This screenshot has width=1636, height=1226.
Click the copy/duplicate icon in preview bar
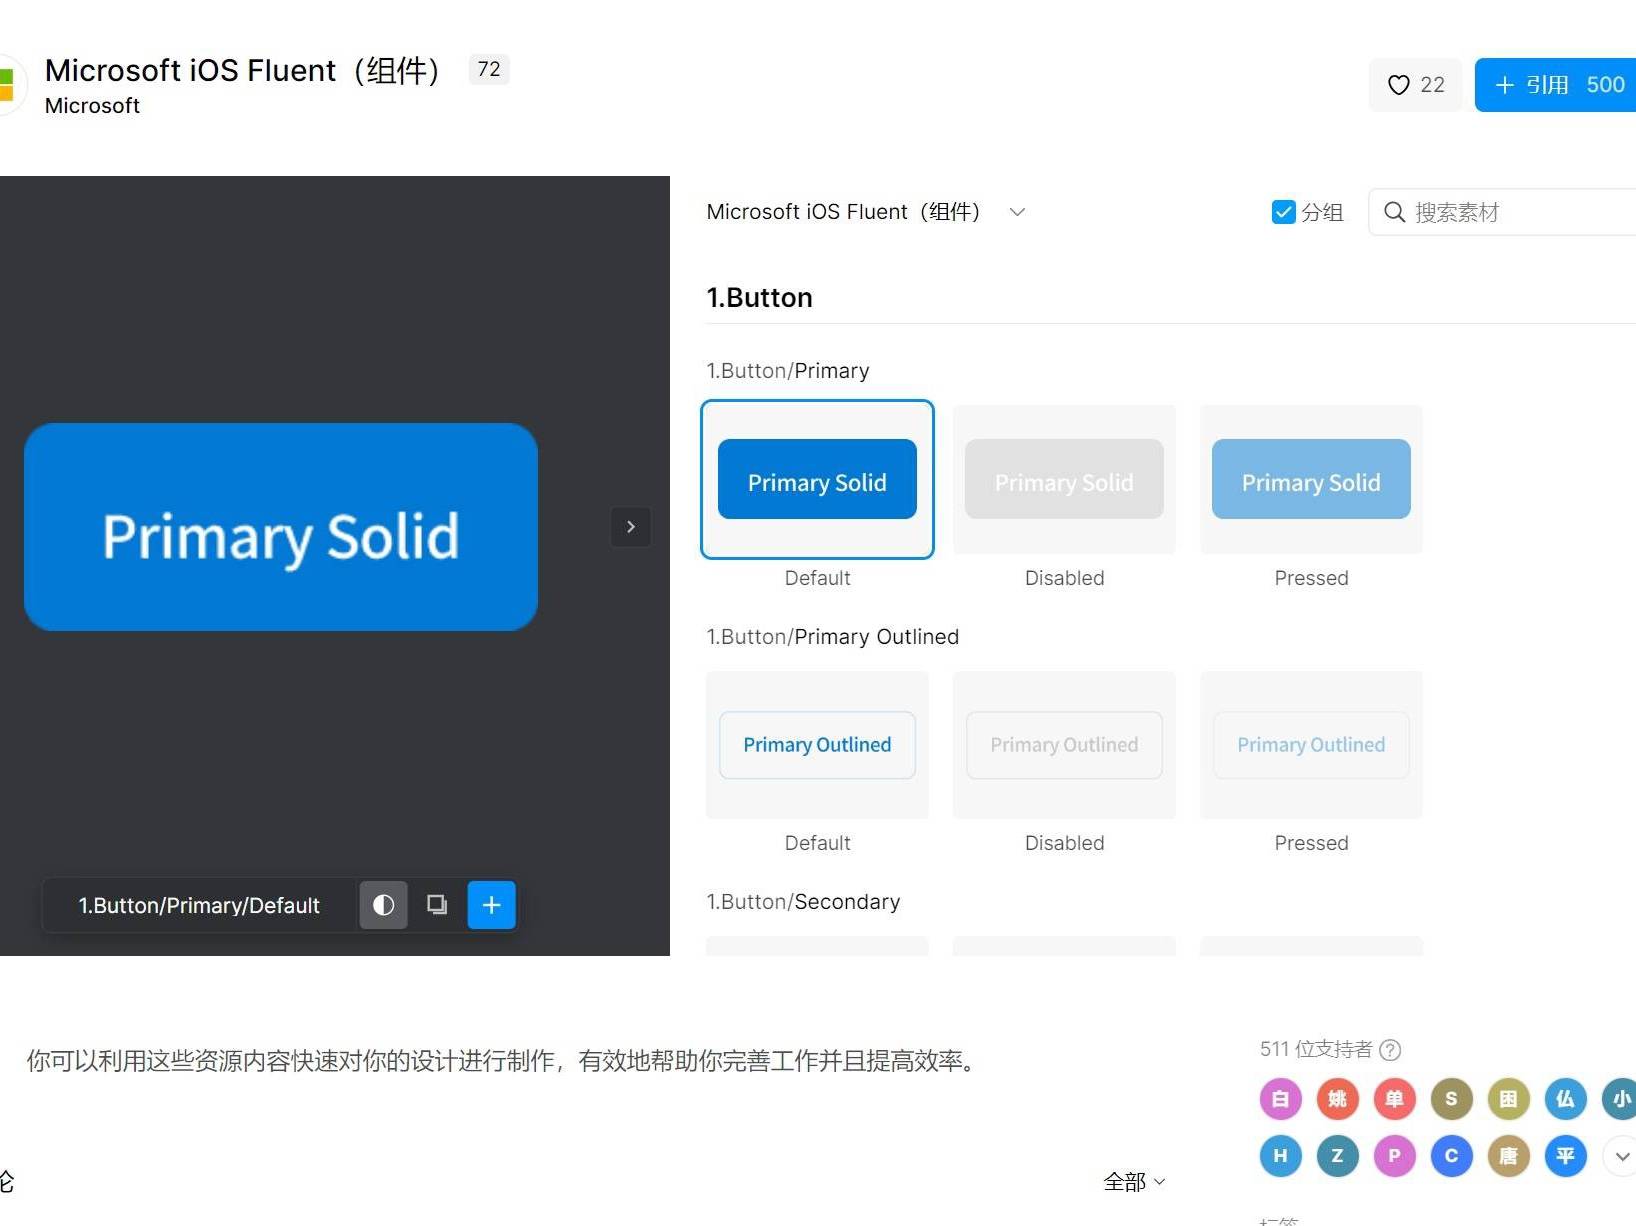pyautogui.click(x=437, y=905)
